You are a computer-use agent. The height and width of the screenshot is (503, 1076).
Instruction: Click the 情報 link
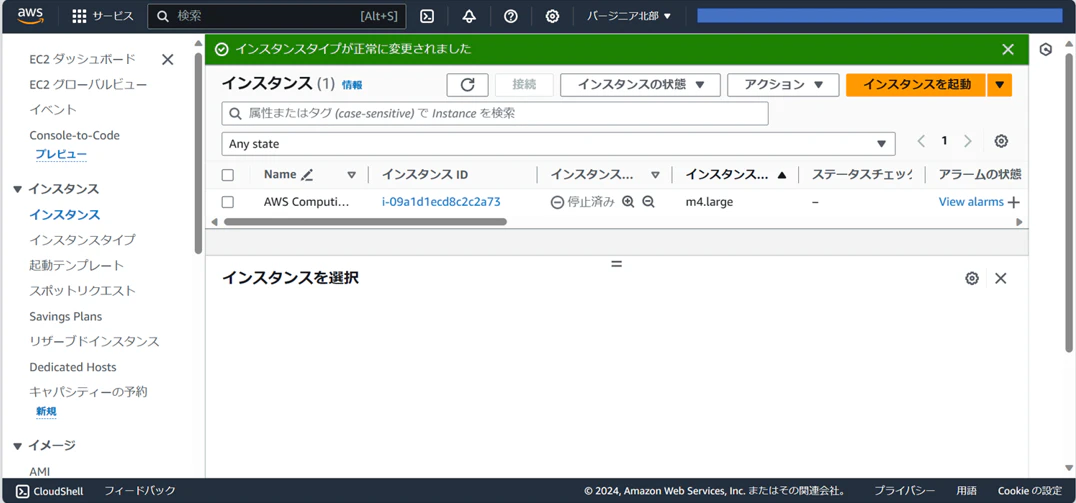coord(351,85)
